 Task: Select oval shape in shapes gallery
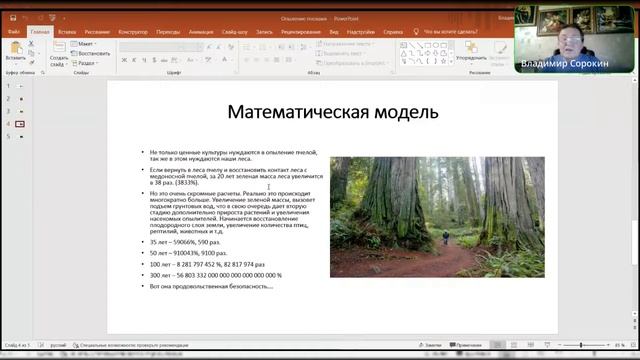[x=436, y=45]
